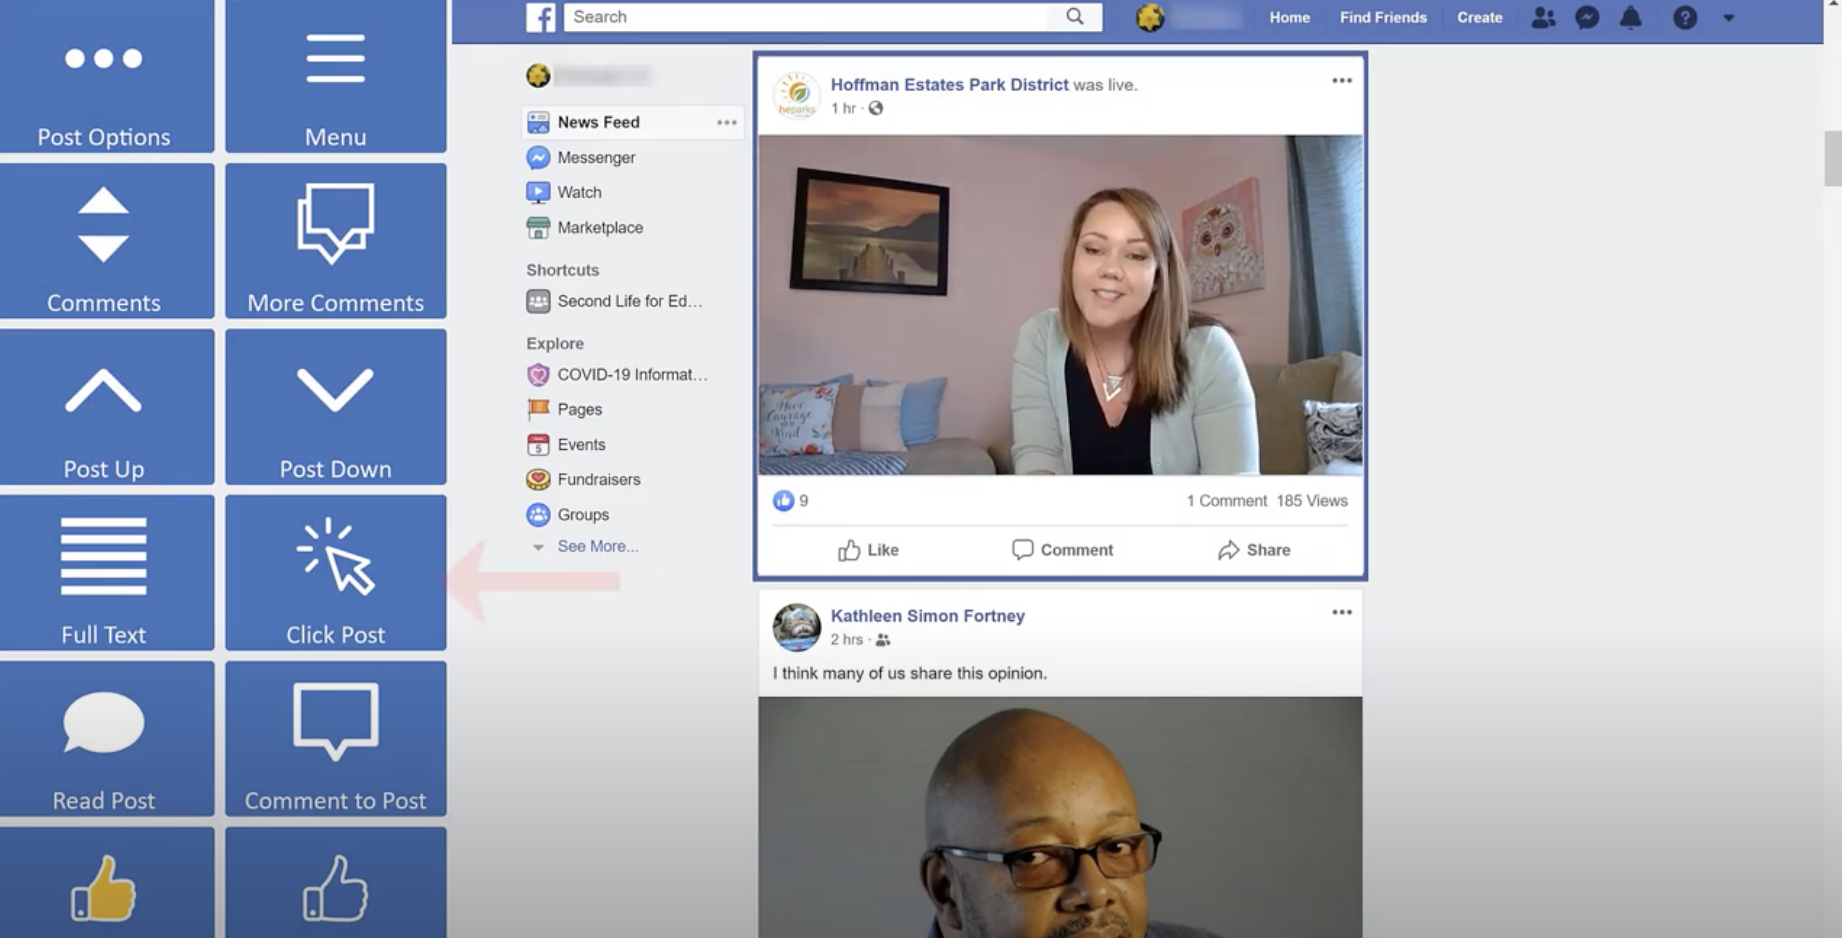1842x938 pixels.
Task: View the 9 likes reaction count
Action: [790, 501]
